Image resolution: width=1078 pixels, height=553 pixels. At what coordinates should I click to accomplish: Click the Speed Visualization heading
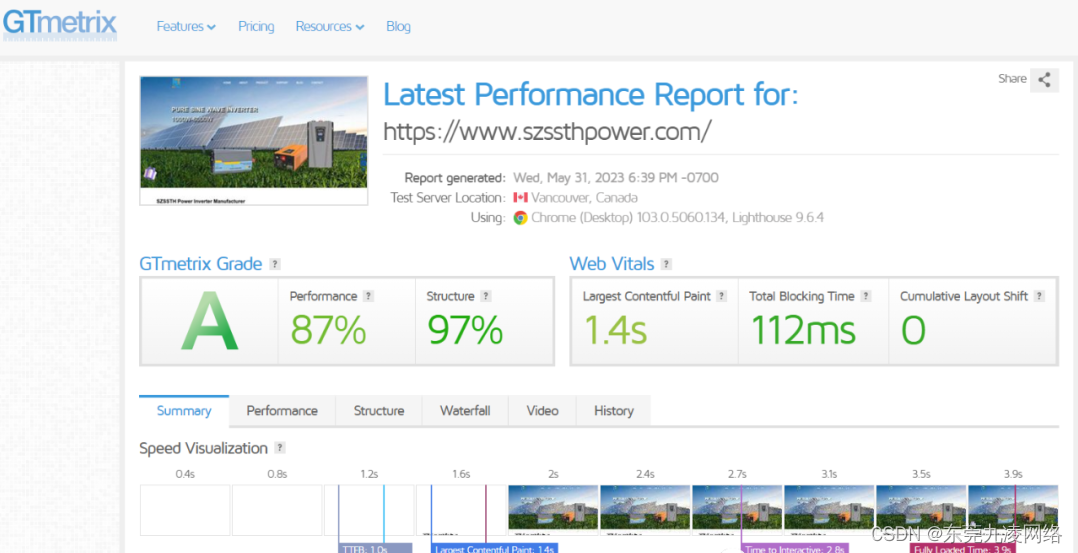coord(204,448)
